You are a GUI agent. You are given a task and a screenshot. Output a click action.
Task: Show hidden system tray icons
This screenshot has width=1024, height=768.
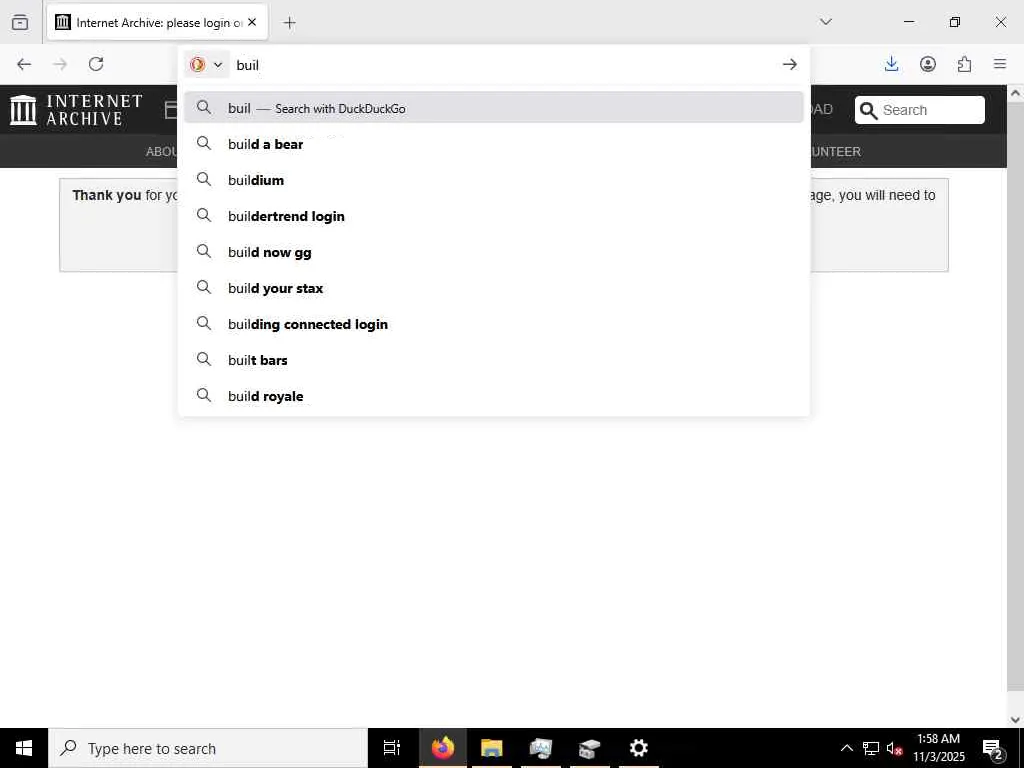tap(846, 748)
